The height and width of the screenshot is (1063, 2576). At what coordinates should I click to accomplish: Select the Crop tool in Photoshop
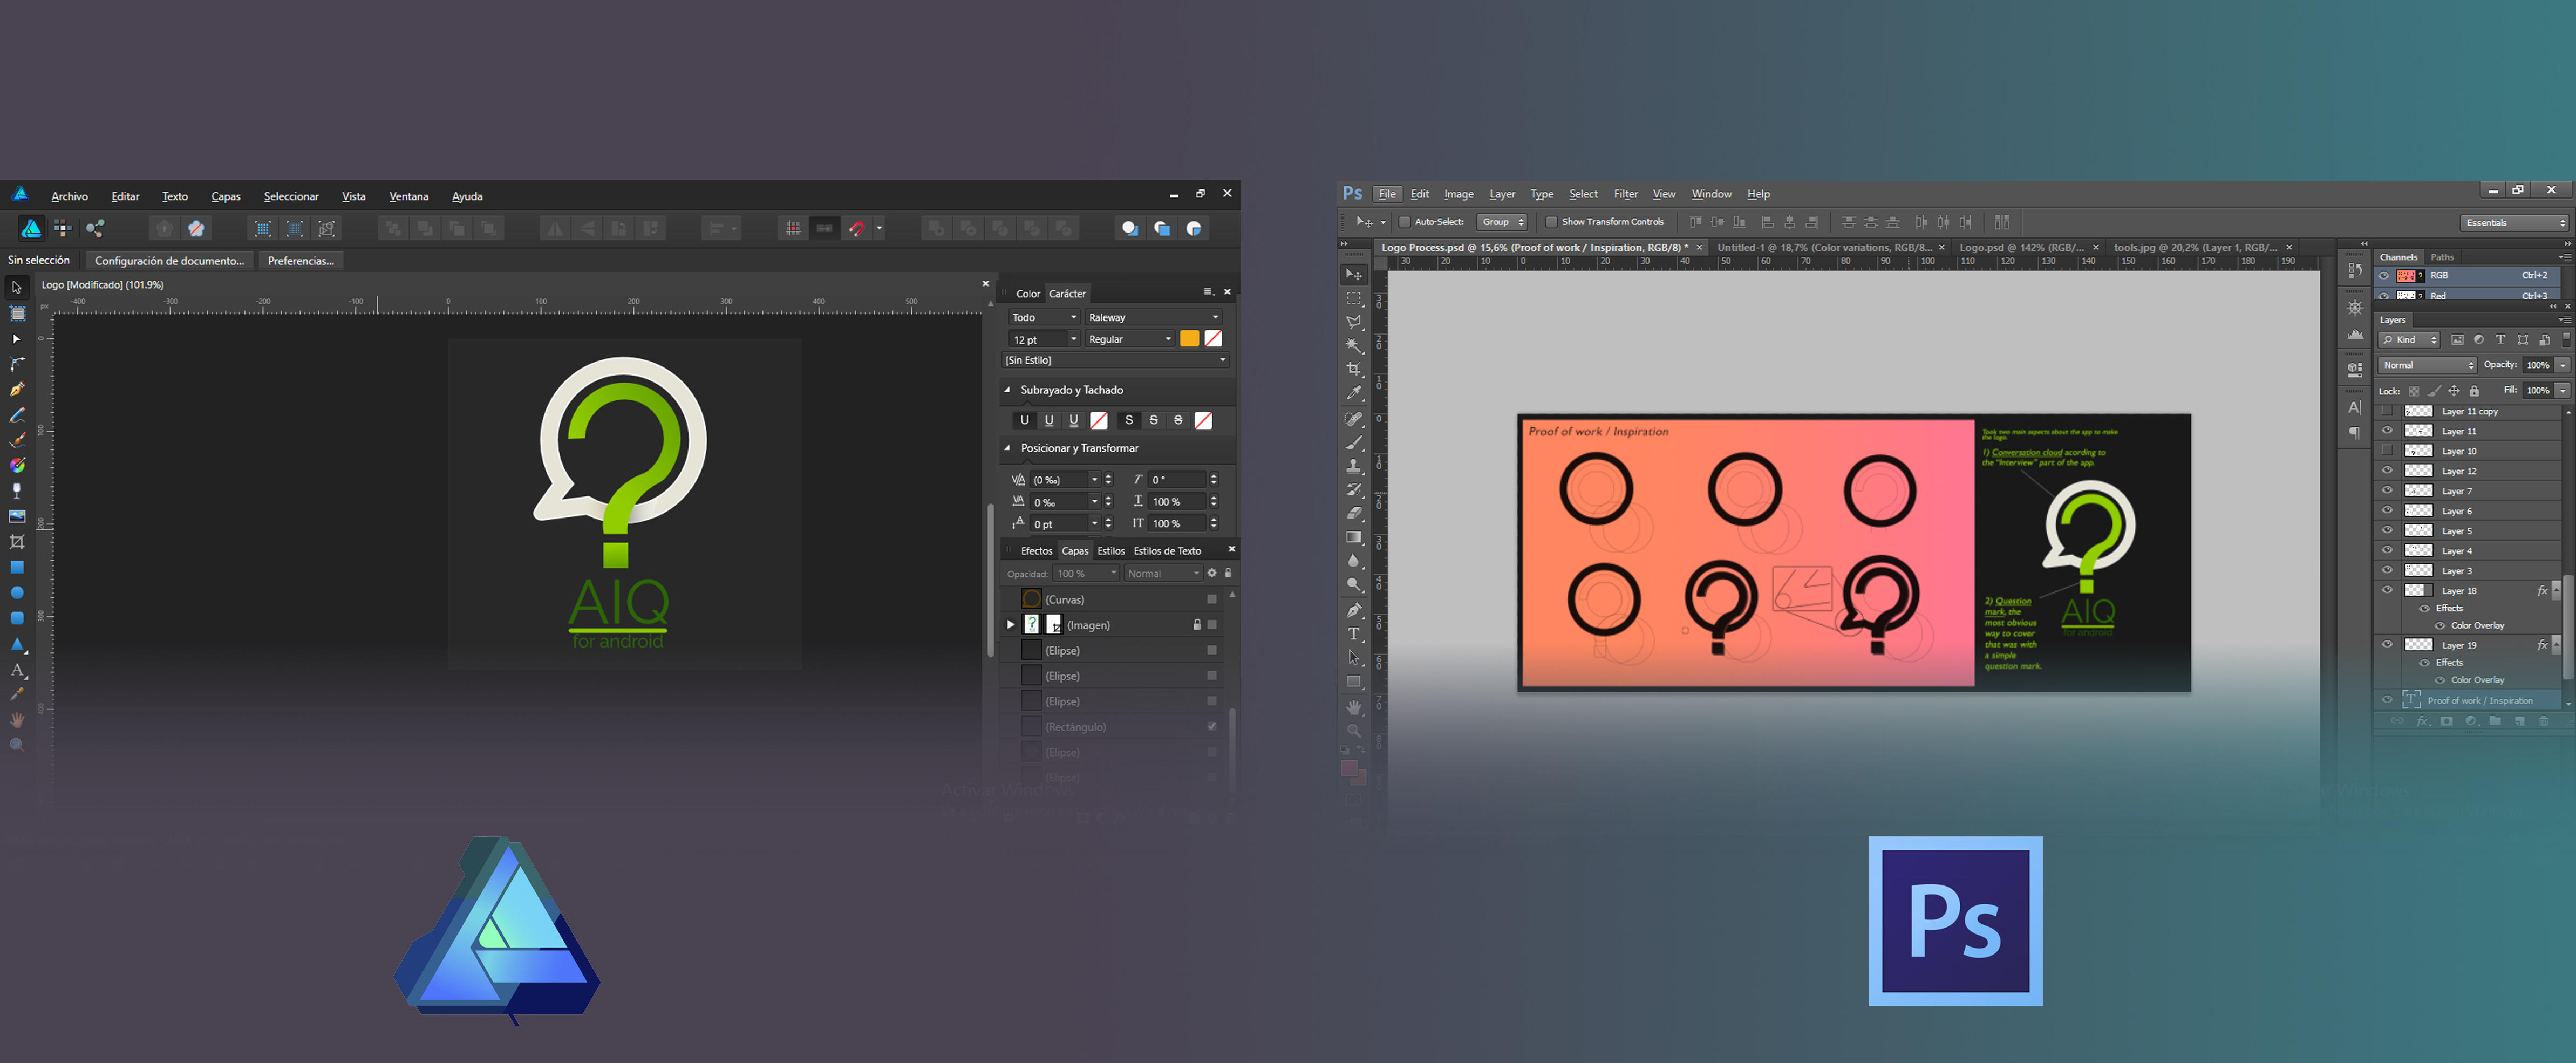tap(1354, 369)
